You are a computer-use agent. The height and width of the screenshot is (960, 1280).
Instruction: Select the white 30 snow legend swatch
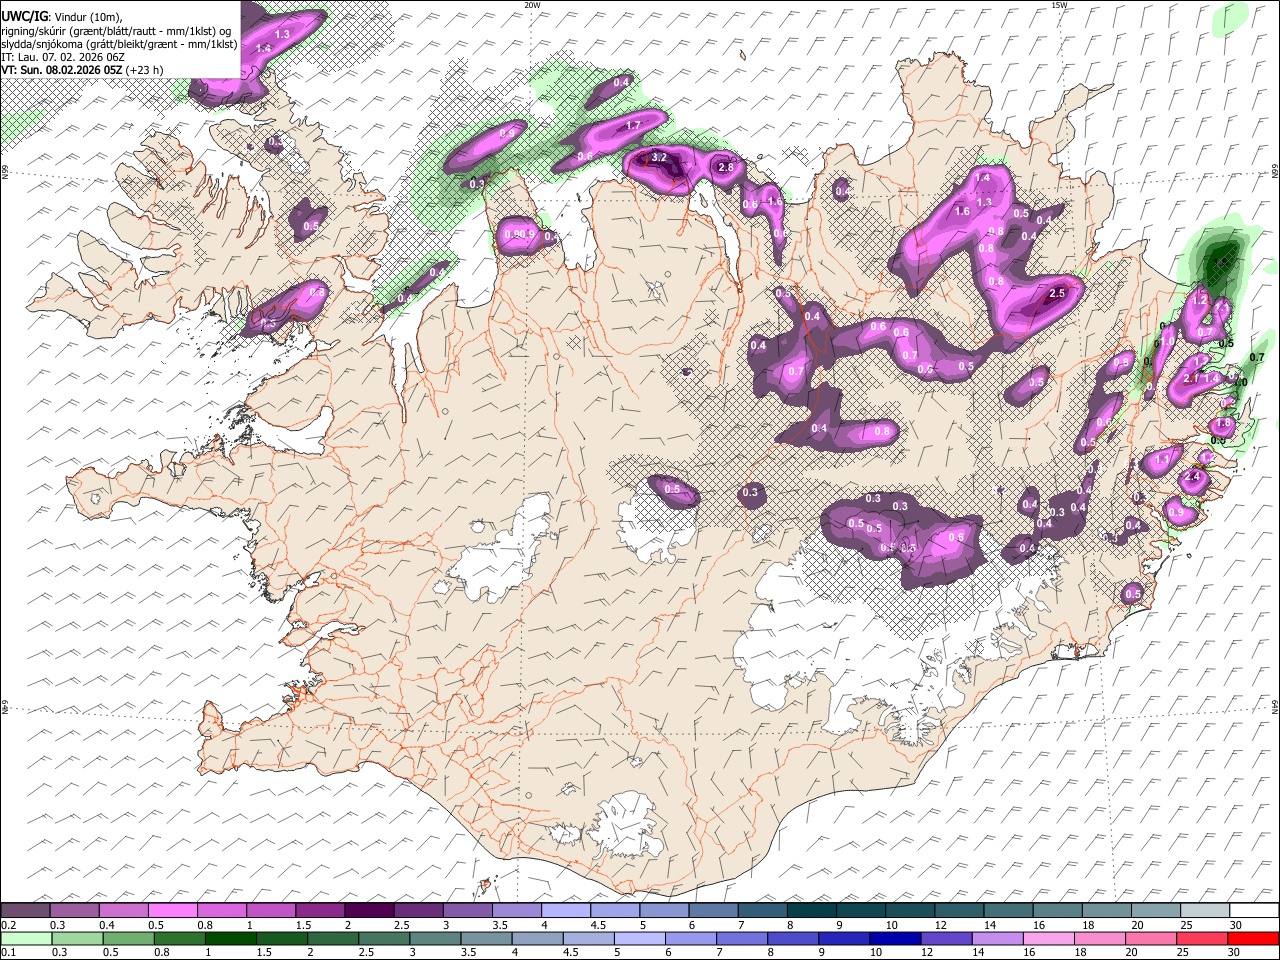pyautogui.click(x=1254, y=911)
